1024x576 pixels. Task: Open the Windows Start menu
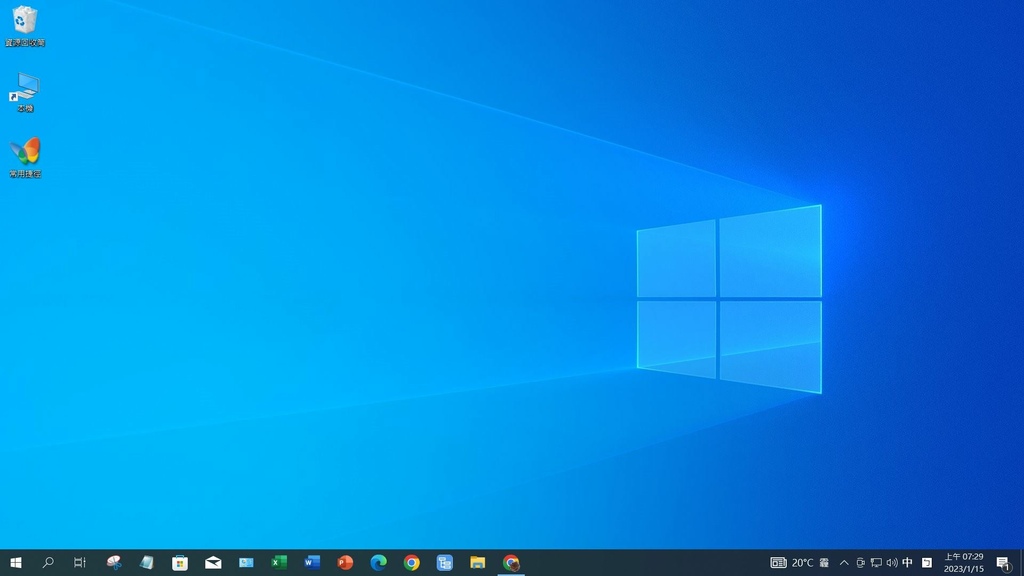pyautogui.click(x=16, y=562)
